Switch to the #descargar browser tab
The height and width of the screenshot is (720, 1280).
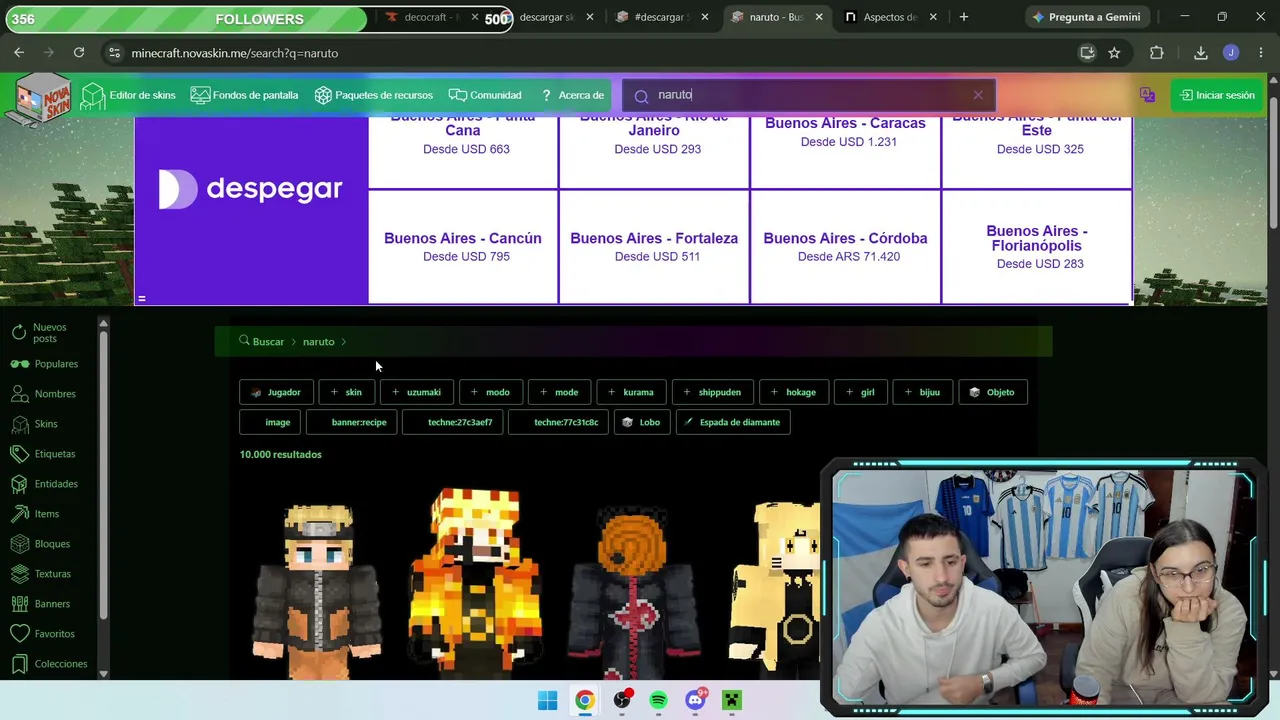[x=661, y=17]
